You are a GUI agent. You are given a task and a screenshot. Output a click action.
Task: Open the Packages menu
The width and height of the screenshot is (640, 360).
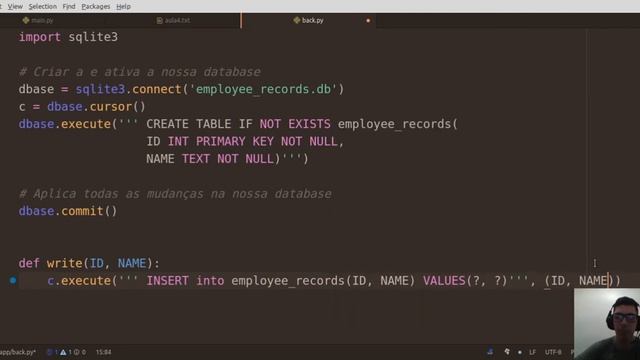coord(96,7)
